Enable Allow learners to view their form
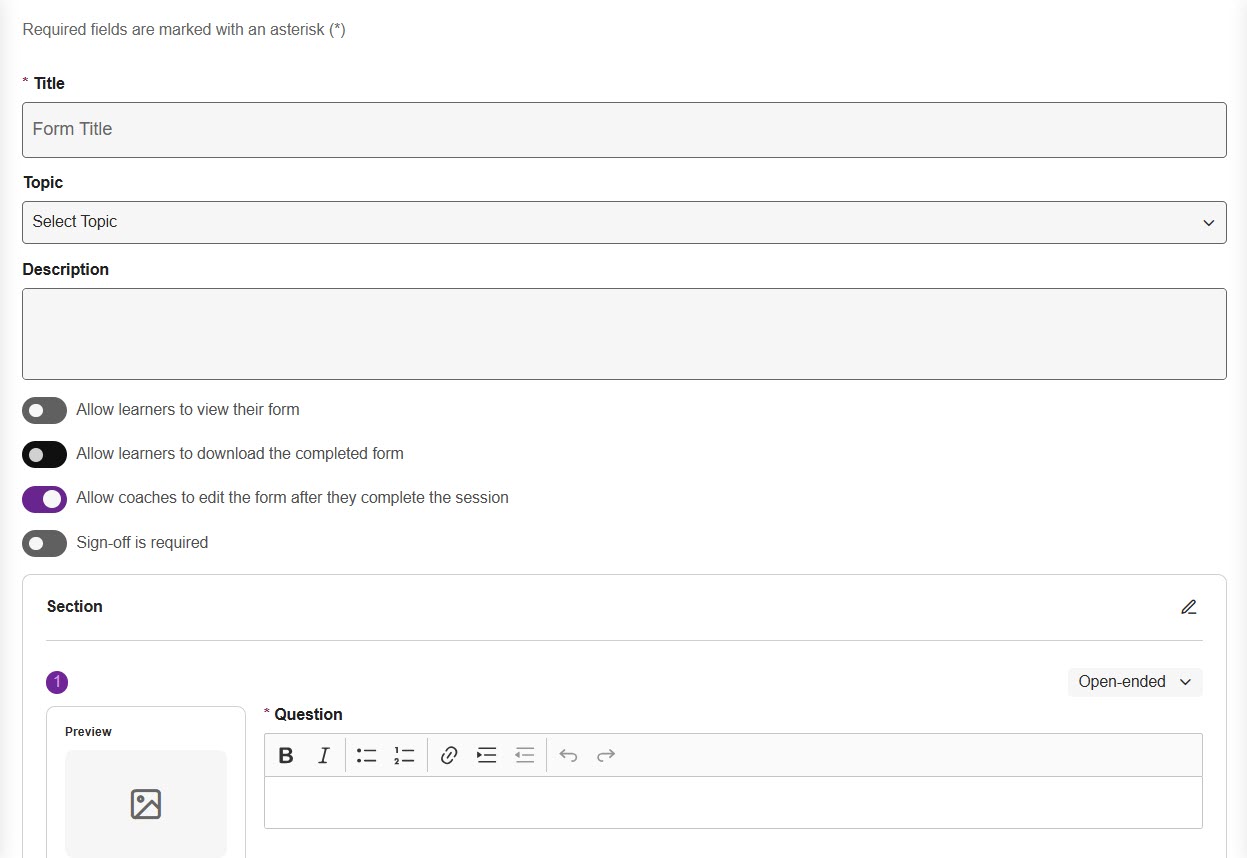This screenshot has width=1247, height=858. 44,410
